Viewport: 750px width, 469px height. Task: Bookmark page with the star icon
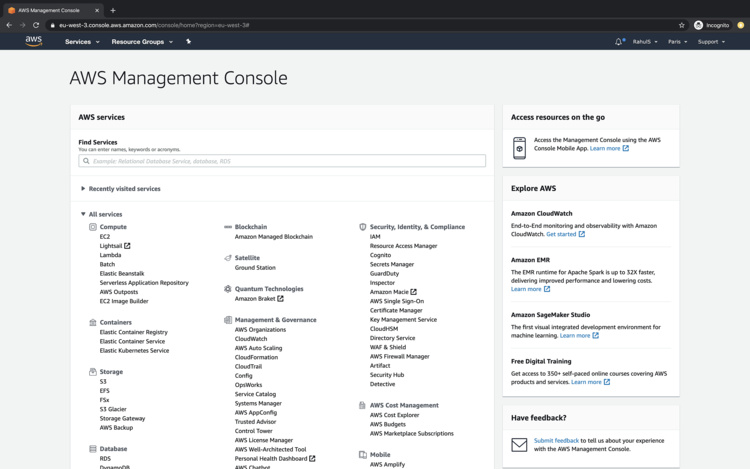pyautogui.click(x=682, y=25)
